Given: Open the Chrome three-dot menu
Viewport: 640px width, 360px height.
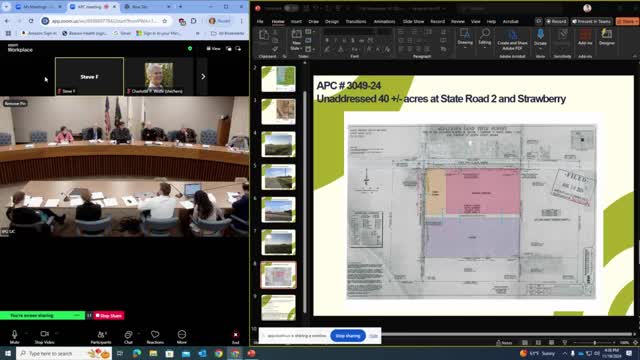Looking at the screenshot, I should coord(242,21).
